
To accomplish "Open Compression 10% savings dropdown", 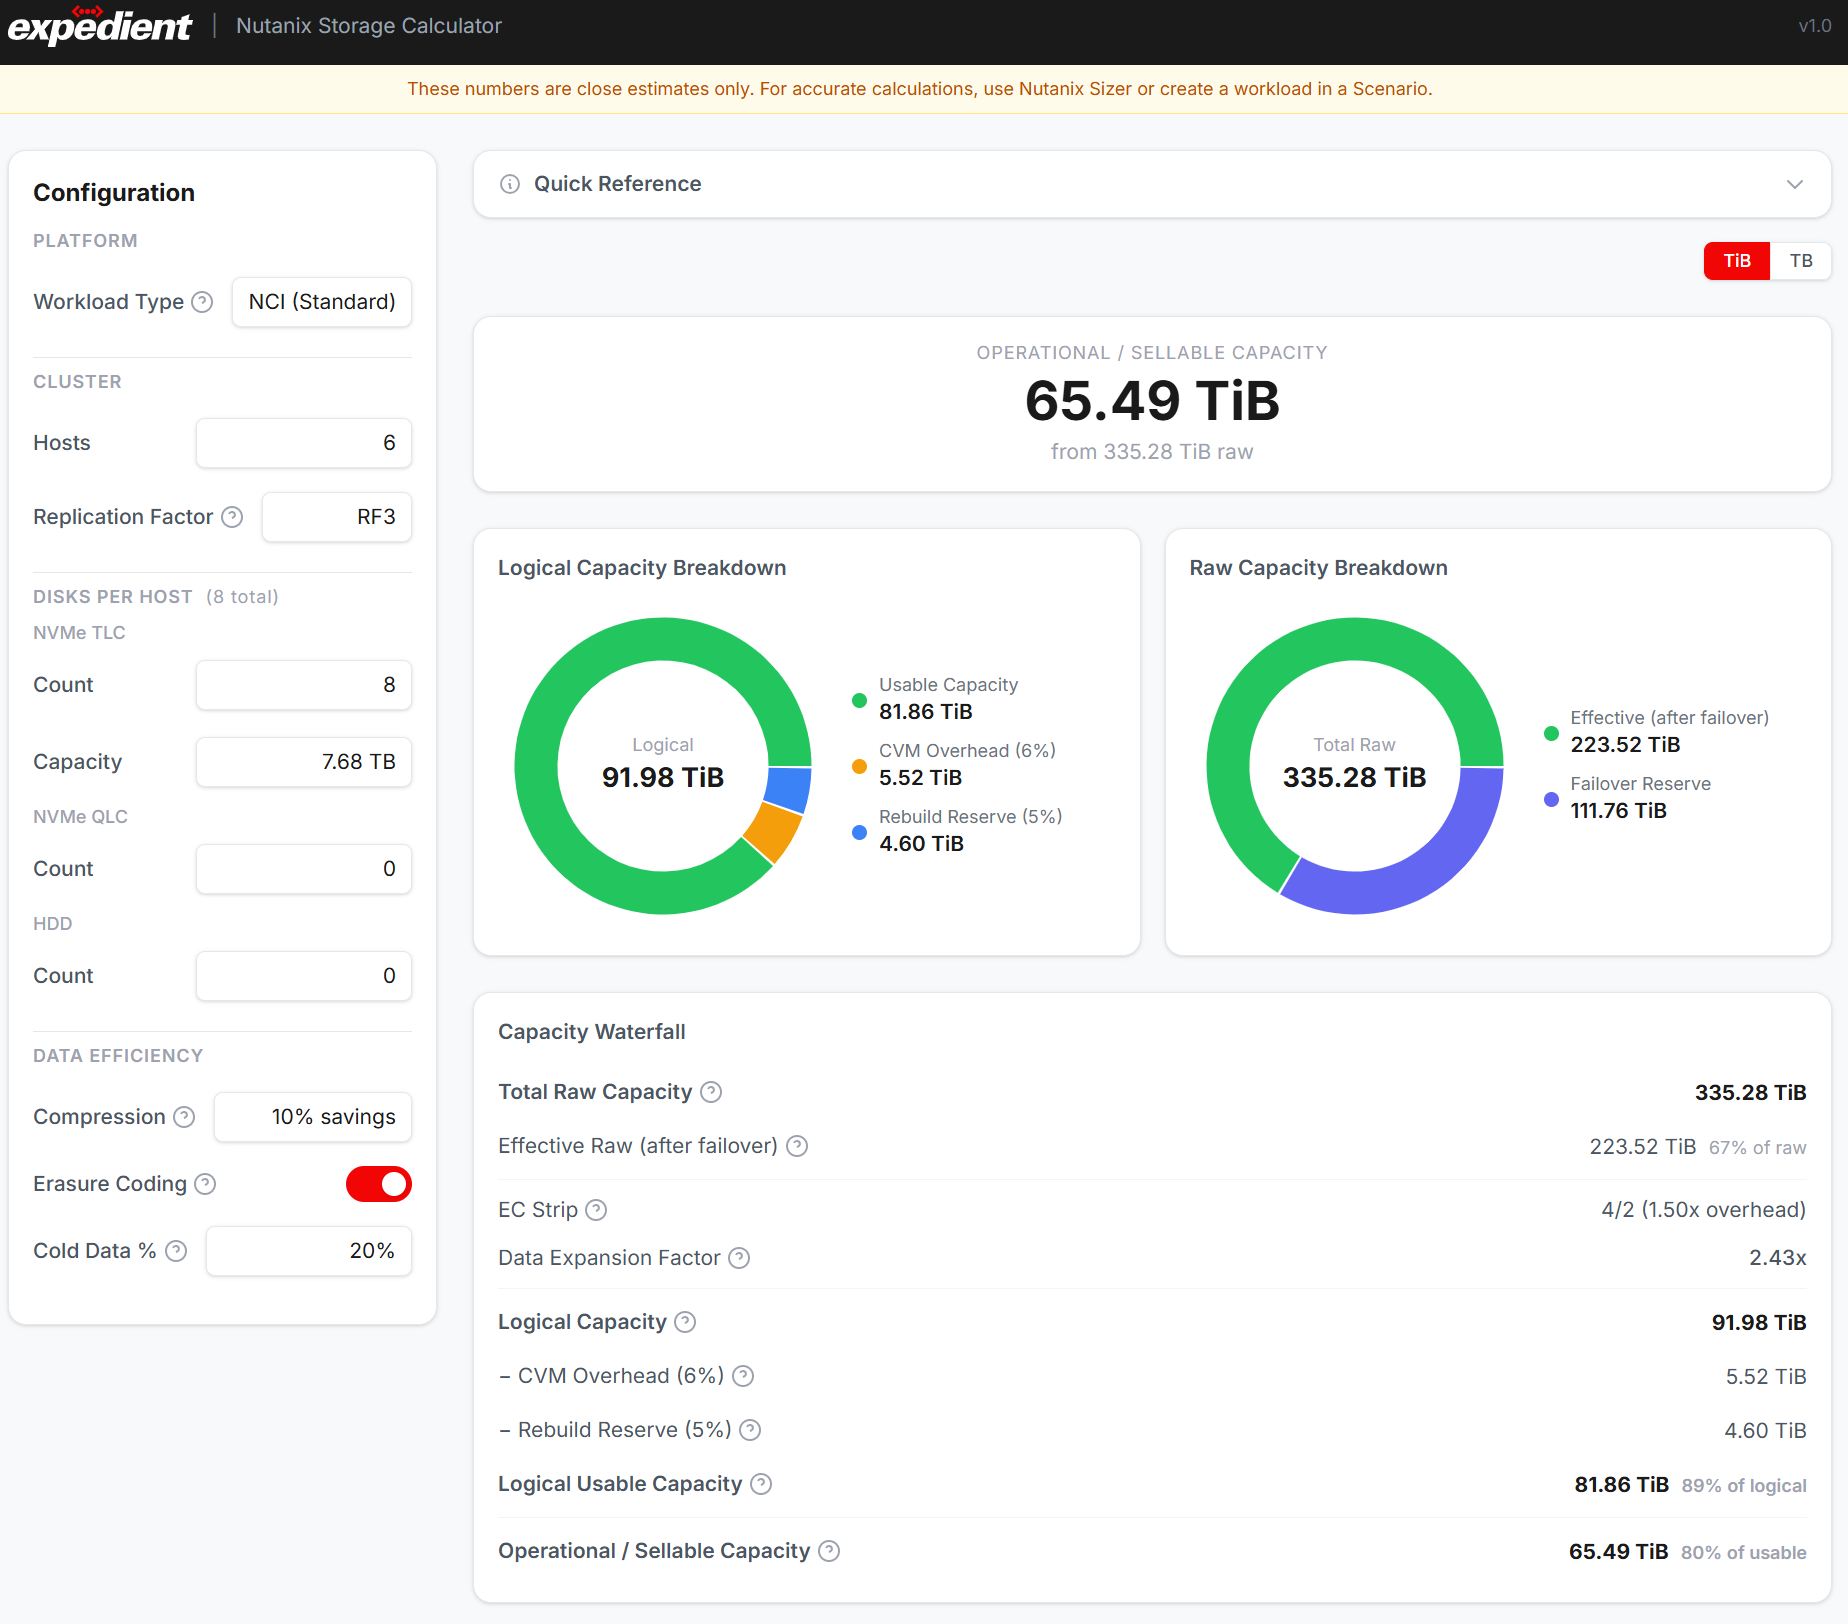I will point(313,1117).
